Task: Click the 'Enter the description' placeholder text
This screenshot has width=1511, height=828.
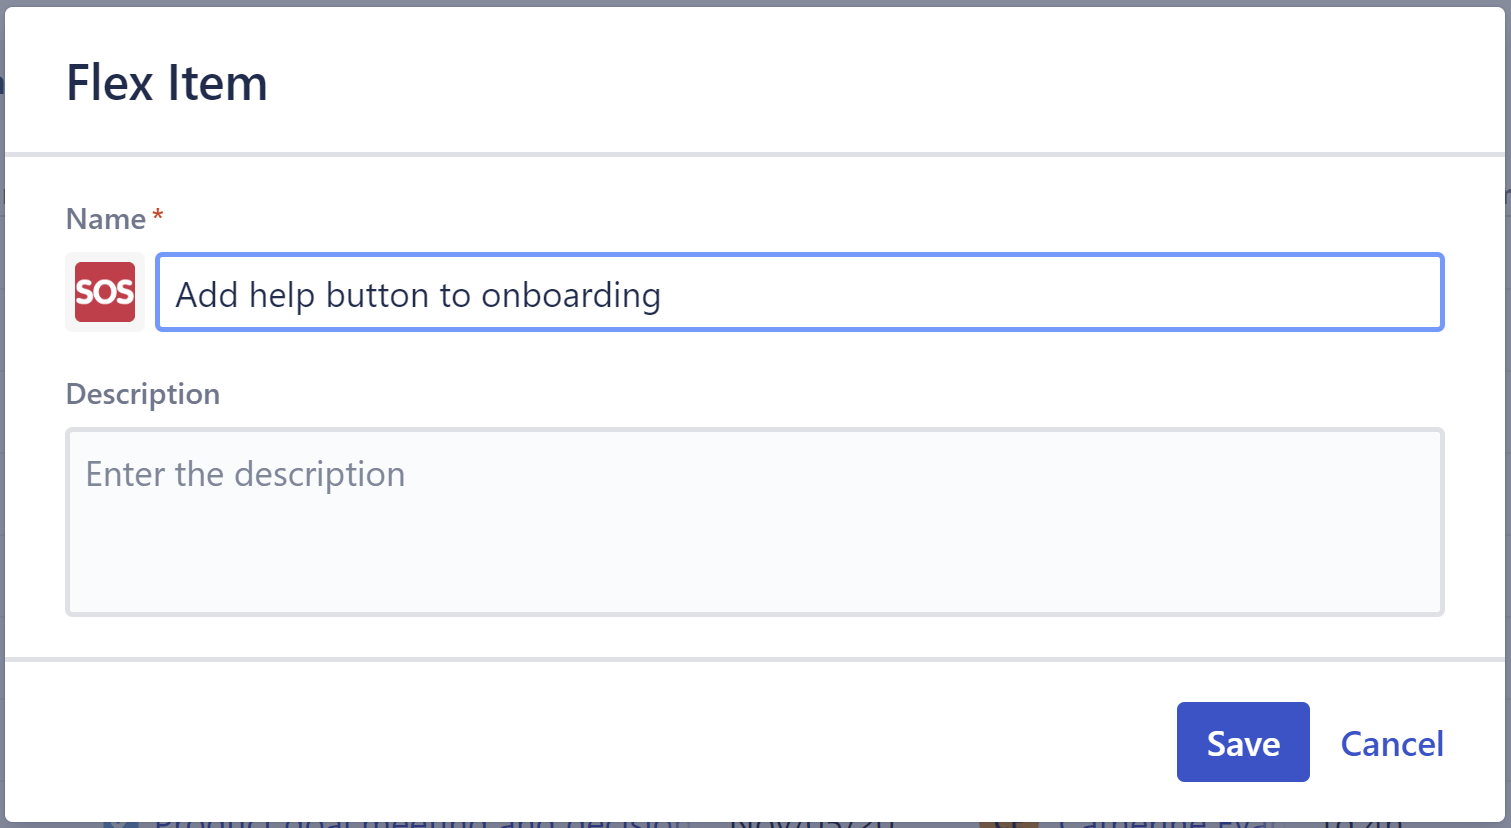Action: 245,474
